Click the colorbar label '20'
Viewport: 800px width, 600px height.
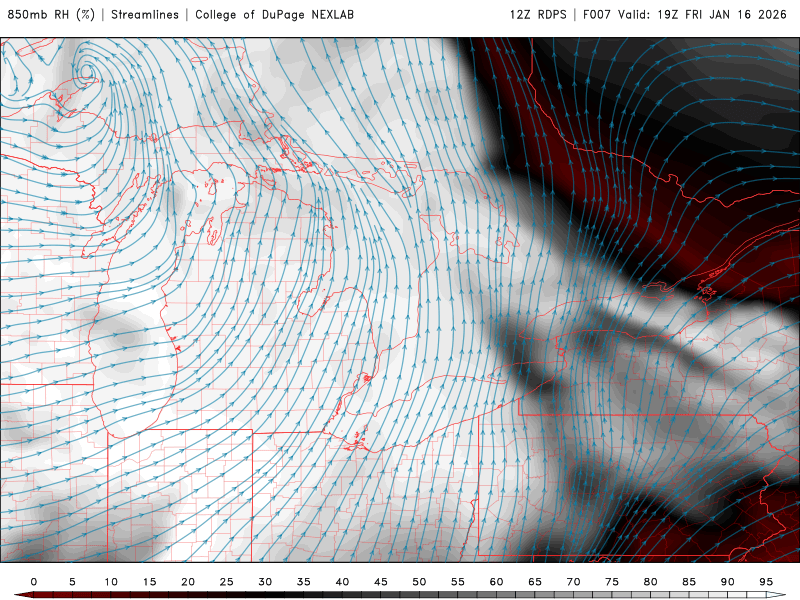coord(188,582)
